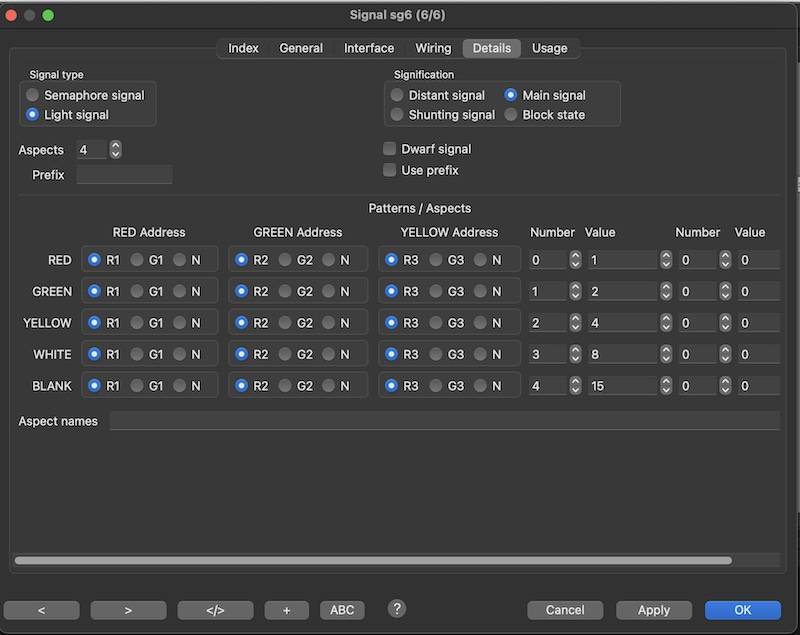Adjust BLANK row Value 15 stepper

click(x=666, y=386)
